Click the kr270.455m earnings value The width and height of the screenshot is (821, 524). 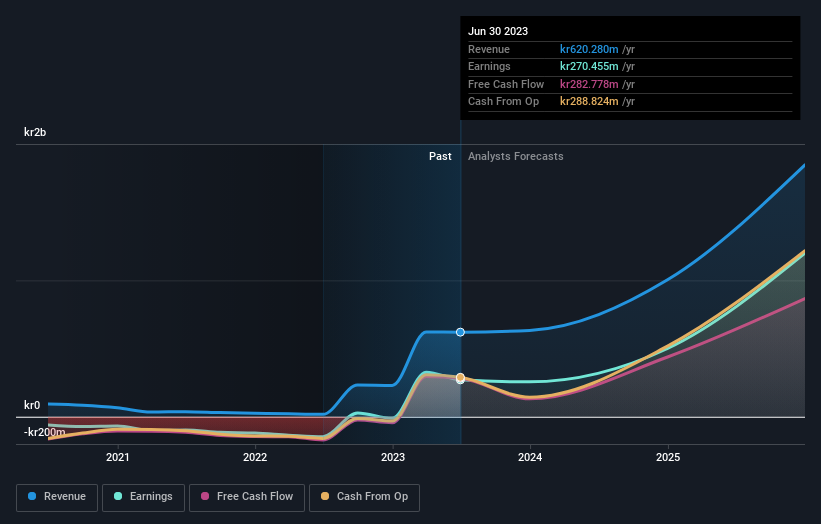tap(589, 66)
